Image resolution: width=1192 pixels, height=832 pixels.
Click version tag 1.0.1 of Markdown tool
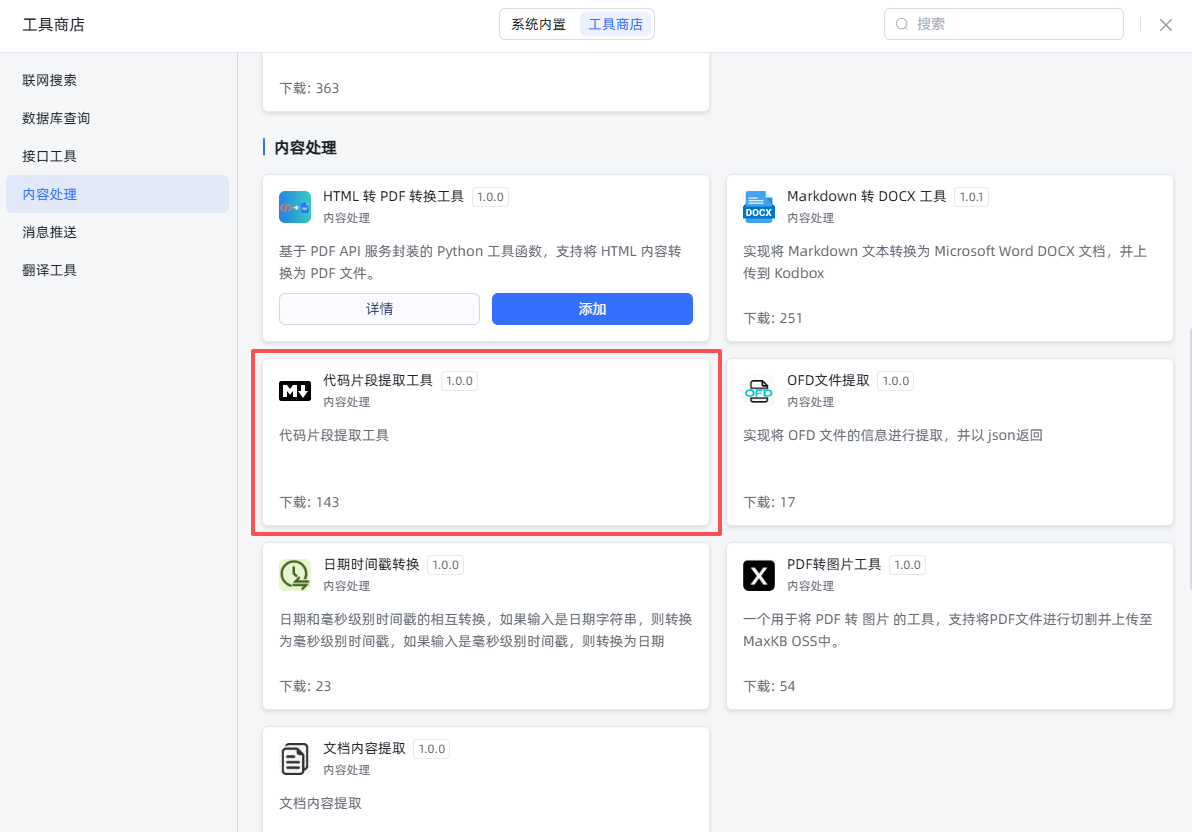(x=971, y=197)
